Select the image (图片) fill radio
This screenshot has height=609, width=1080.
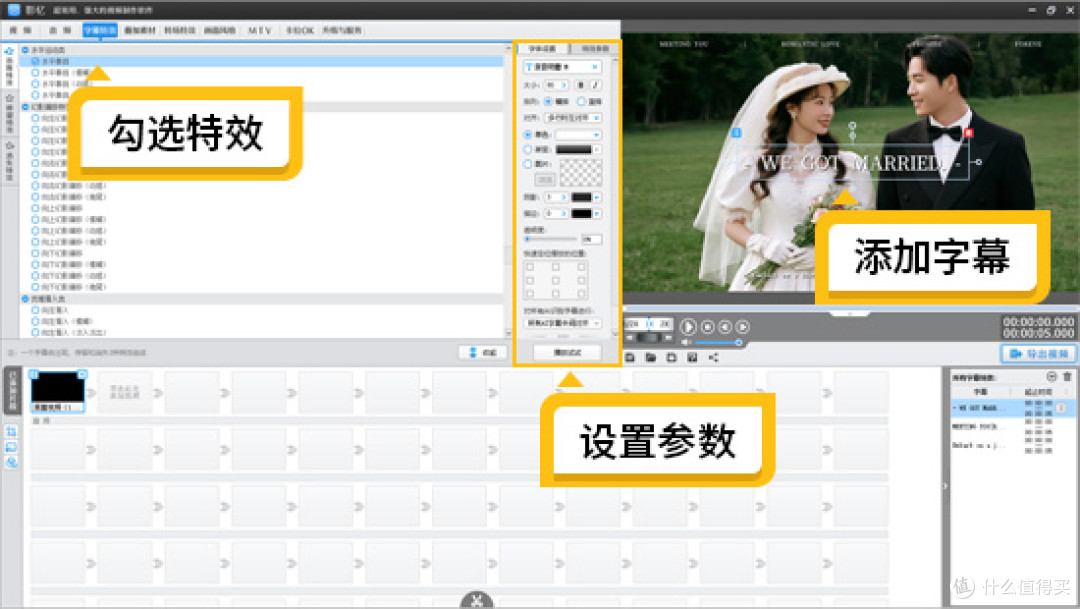528,164
